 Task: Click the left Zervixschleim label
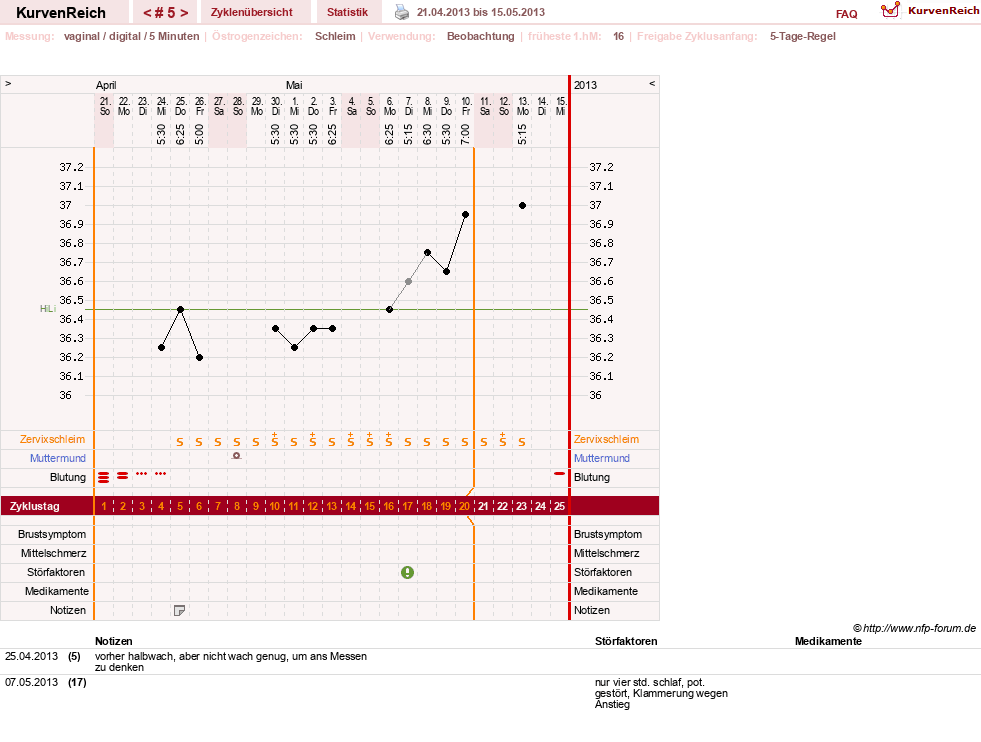[x=53, y=439]
